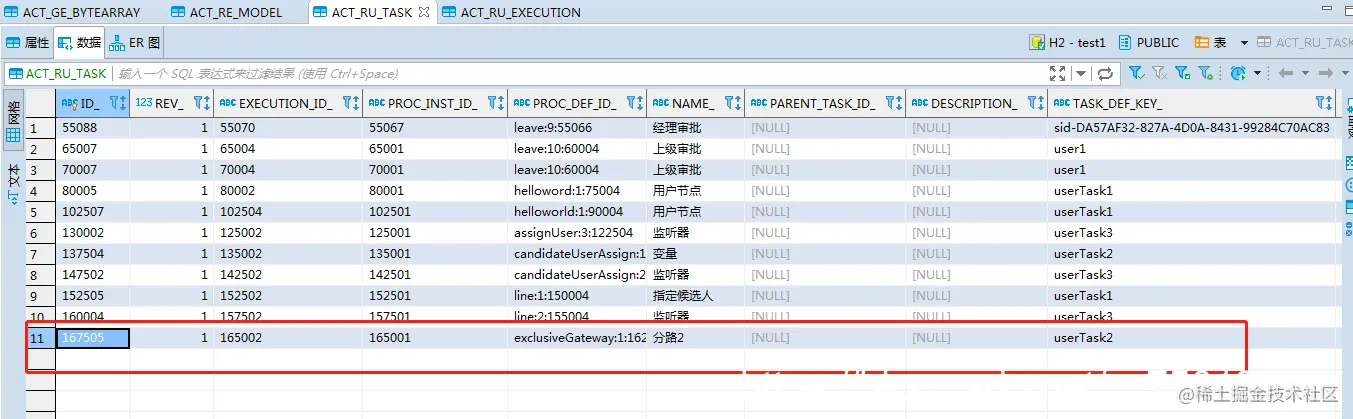This screenshot has width=1353, height=419.
Task: Click the sid-DA57AF32 task key cell
Action: [x=1192, y=128]
